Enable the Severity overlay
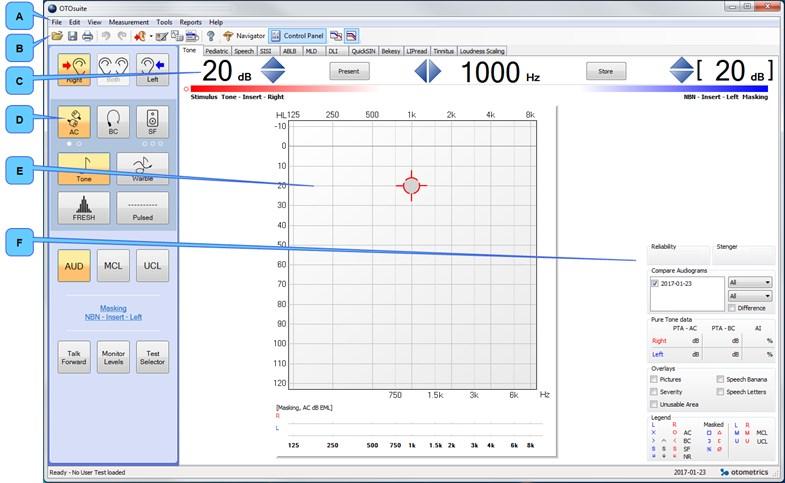Image resolution: width=785 pixels, height=483 pixels. click(654, 391)
